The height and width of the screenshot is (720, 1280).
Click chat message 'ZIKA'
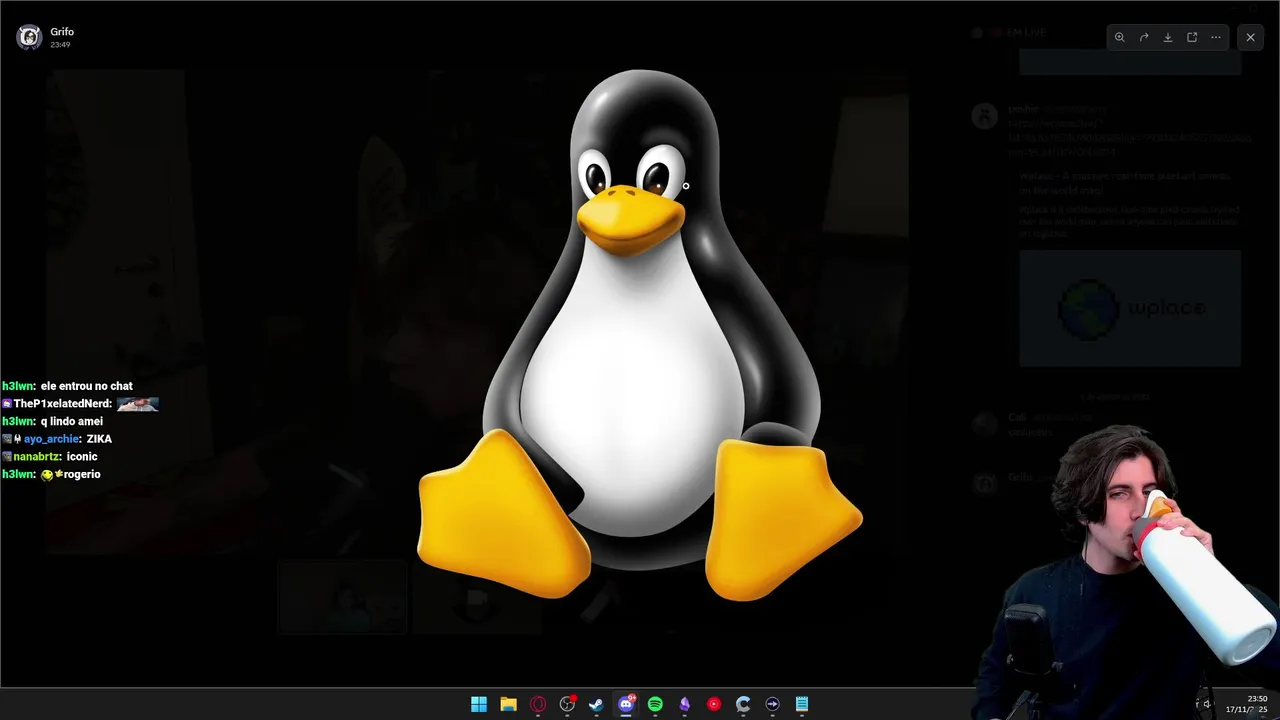tap(99, 439)
